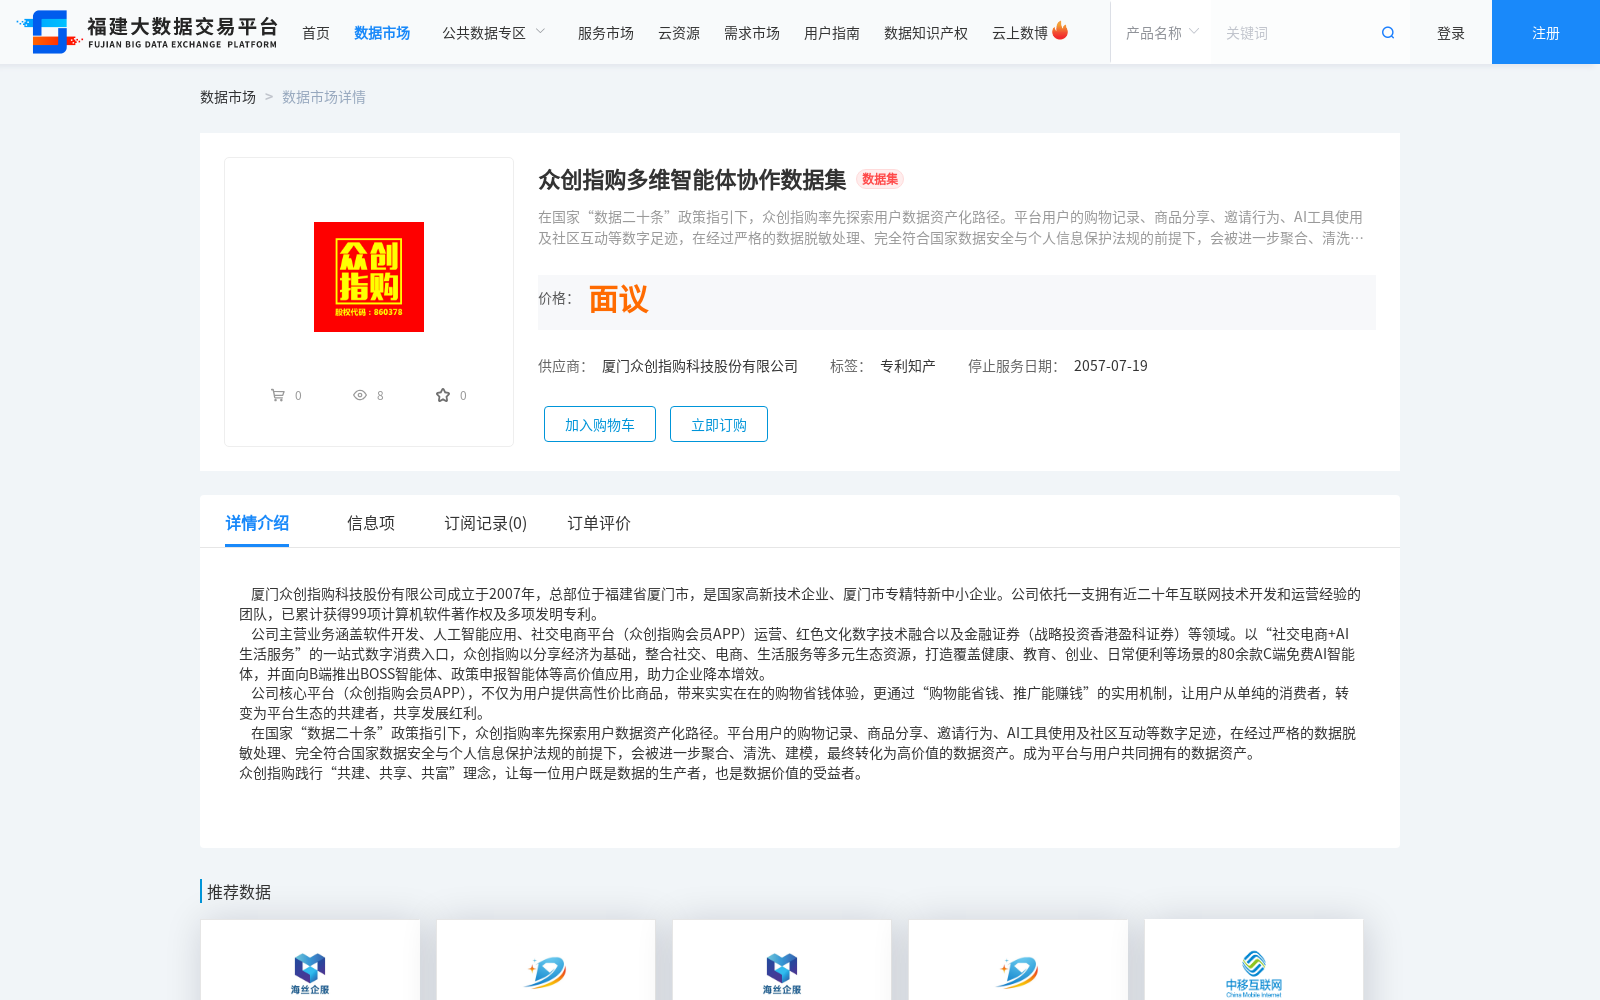Go to 首页 in the navigation

click(x=316, y=33)
